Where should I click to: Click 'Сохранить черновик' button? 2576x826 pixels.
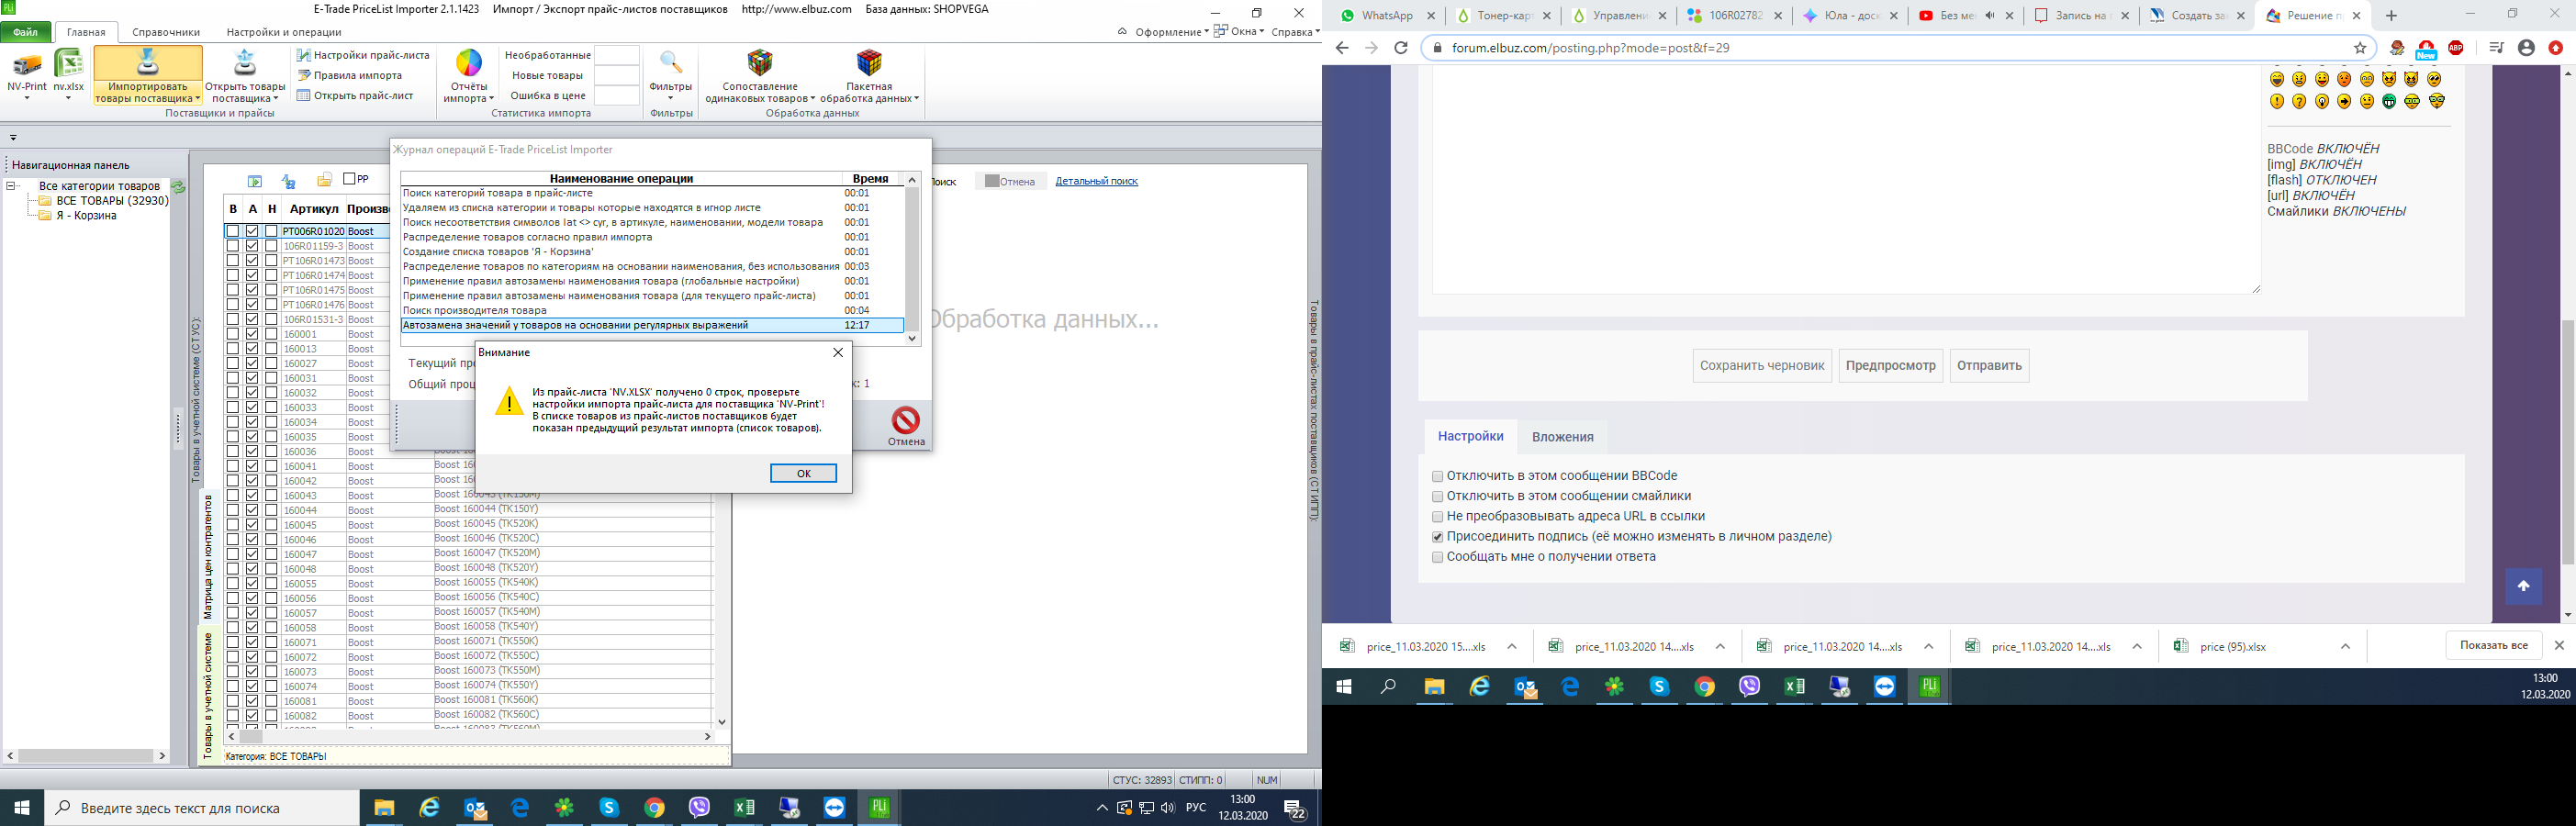click(1762, 366)
